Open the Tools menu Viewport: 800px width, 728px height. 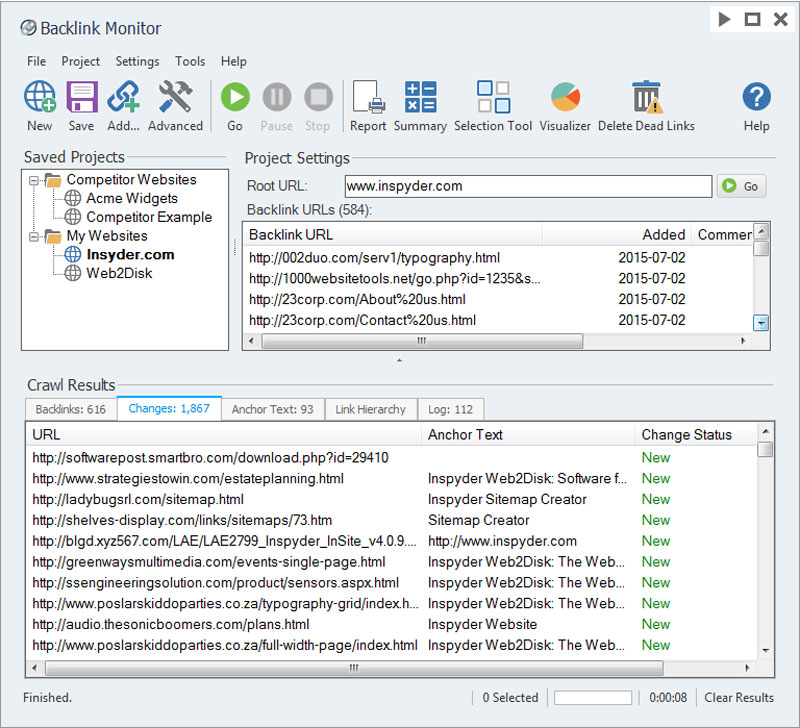pyautogui.click(x=190, y=61)
